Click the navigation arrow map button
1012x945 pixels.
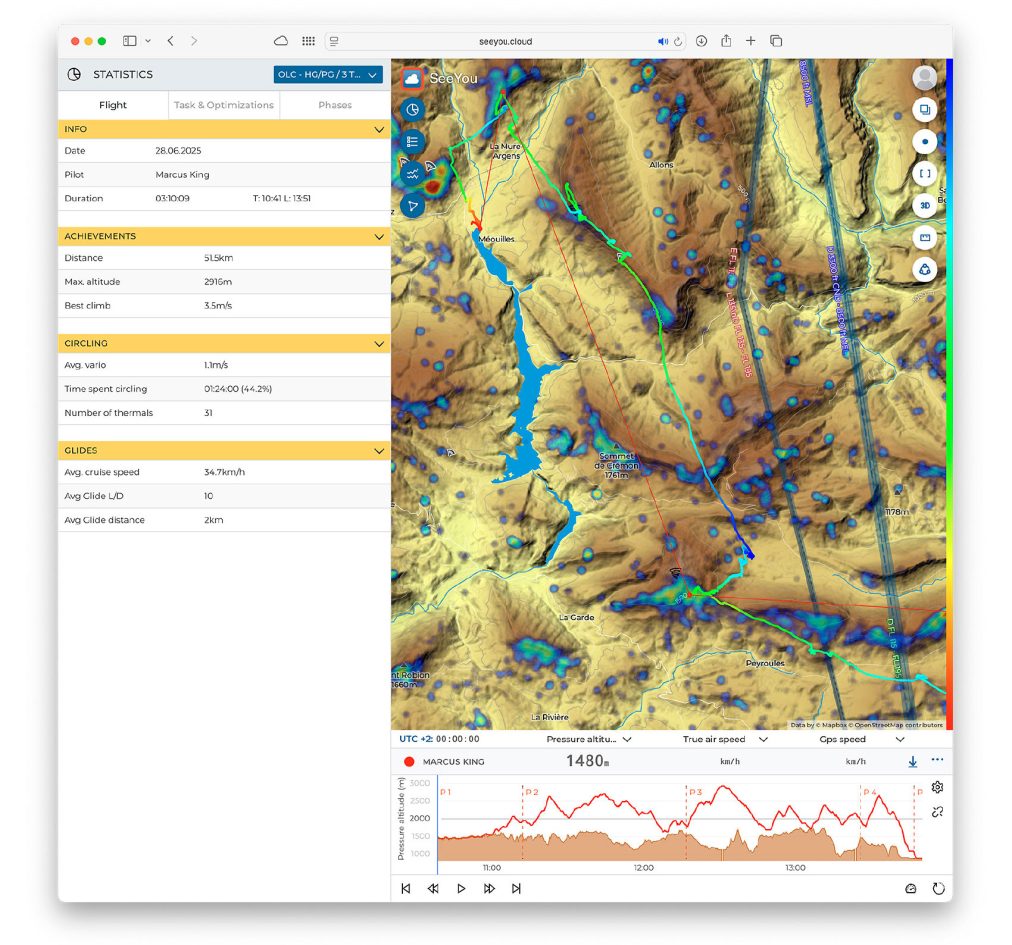coord(412,206)
